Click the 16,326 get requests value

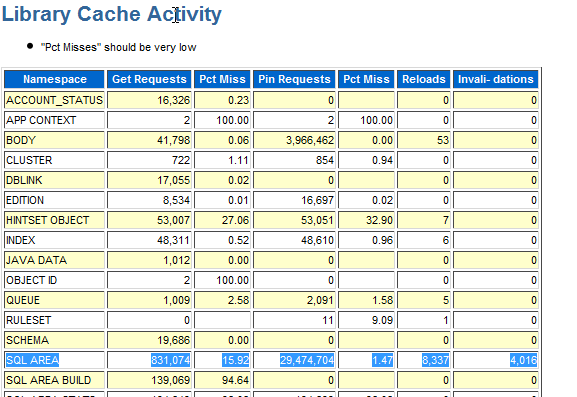(174, 100)
